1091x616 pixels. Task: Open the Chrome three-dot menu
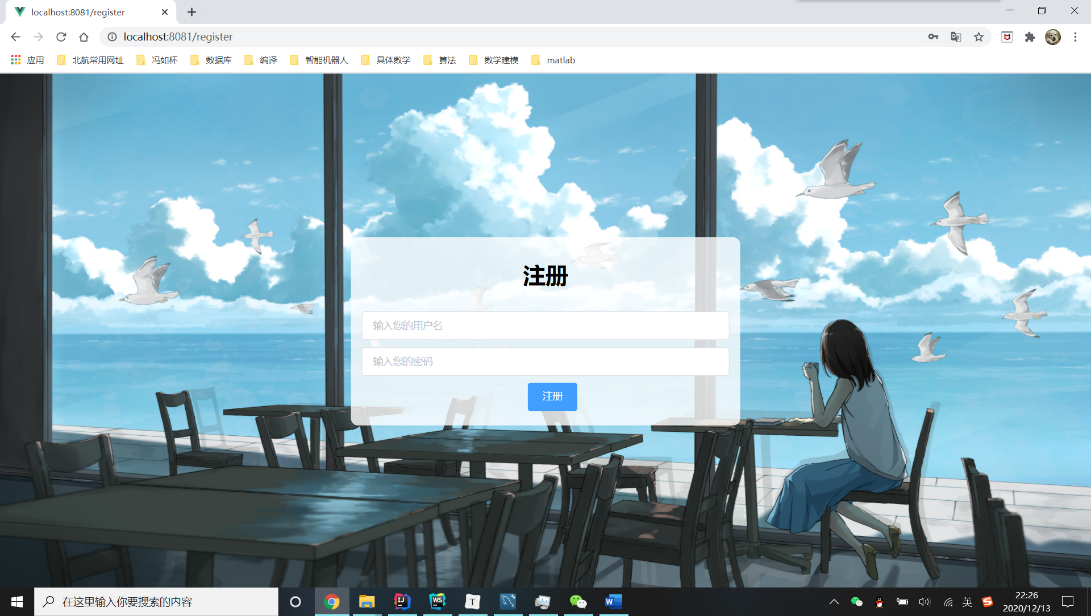click(x=1075, y=37)
